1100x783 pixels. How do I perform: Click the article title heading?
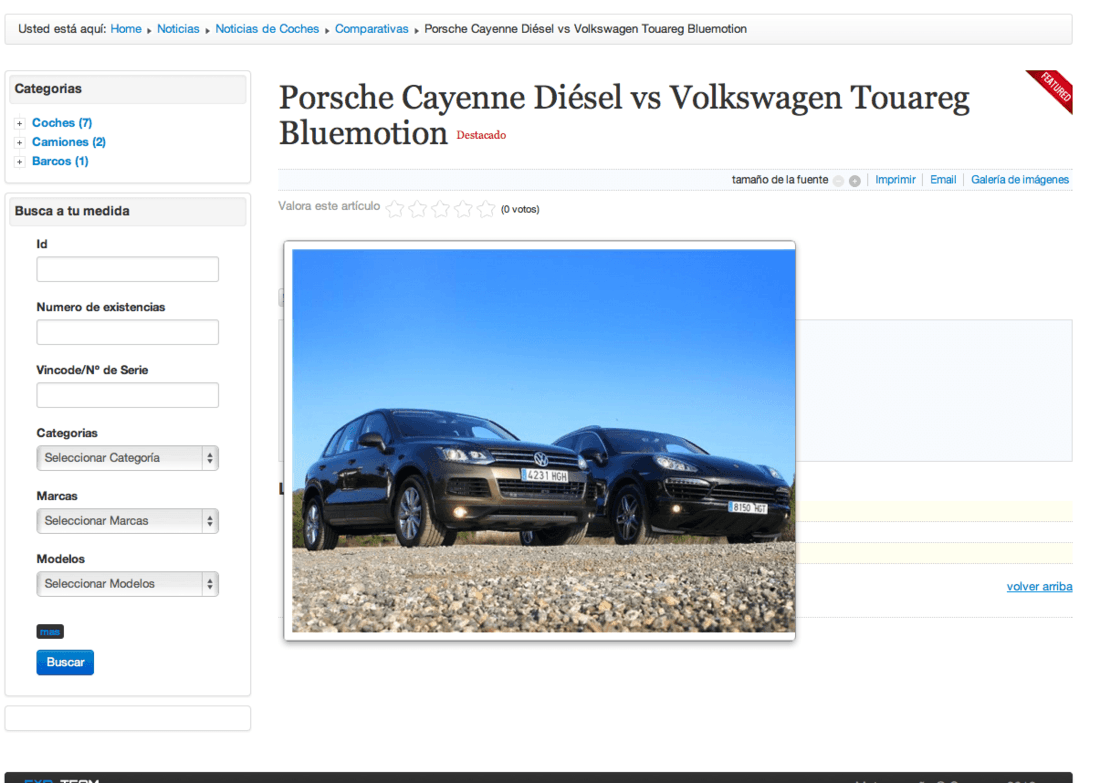tap(624, 115)
